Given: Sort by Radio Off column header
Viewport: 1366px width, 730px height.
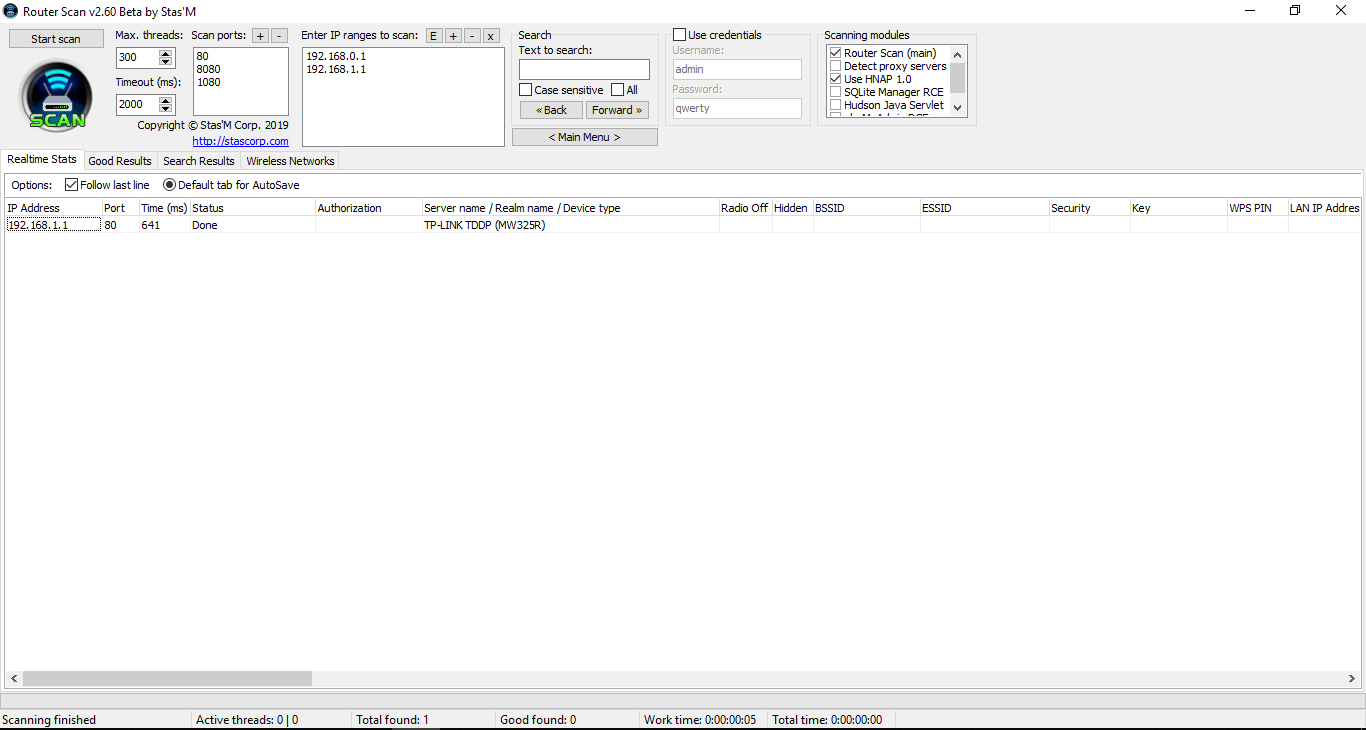Looking at the screenshot, I should 745,208.
